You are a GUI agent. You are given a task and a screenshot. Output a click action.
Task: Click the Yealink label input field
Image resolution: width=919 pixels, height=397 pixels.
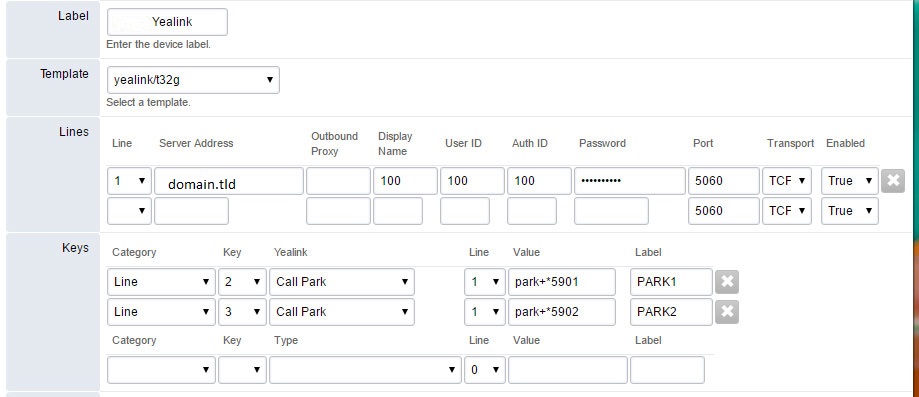[x=167, y=22]
